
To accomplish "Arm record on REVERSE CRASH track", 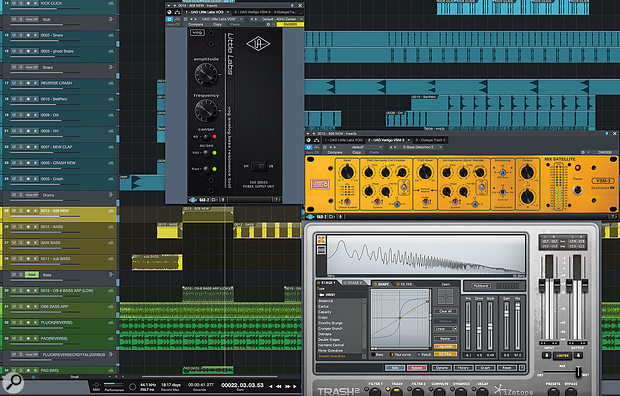I will [28, 83].
